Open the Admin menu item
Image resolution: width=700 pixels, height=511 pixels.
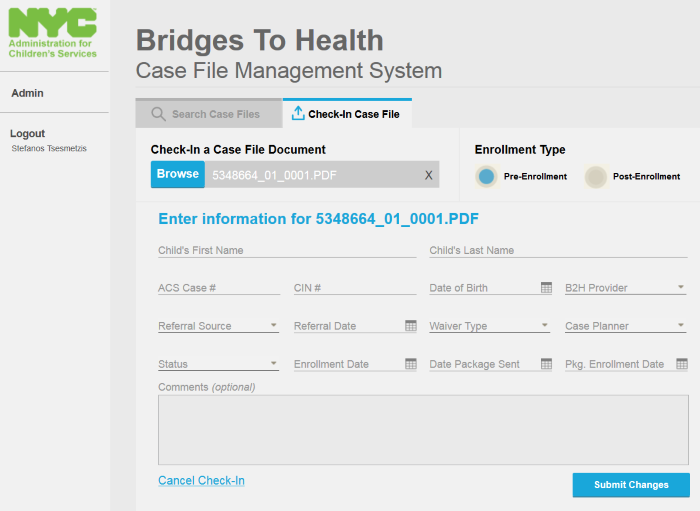pyautogui.click(x=27, y=93)
